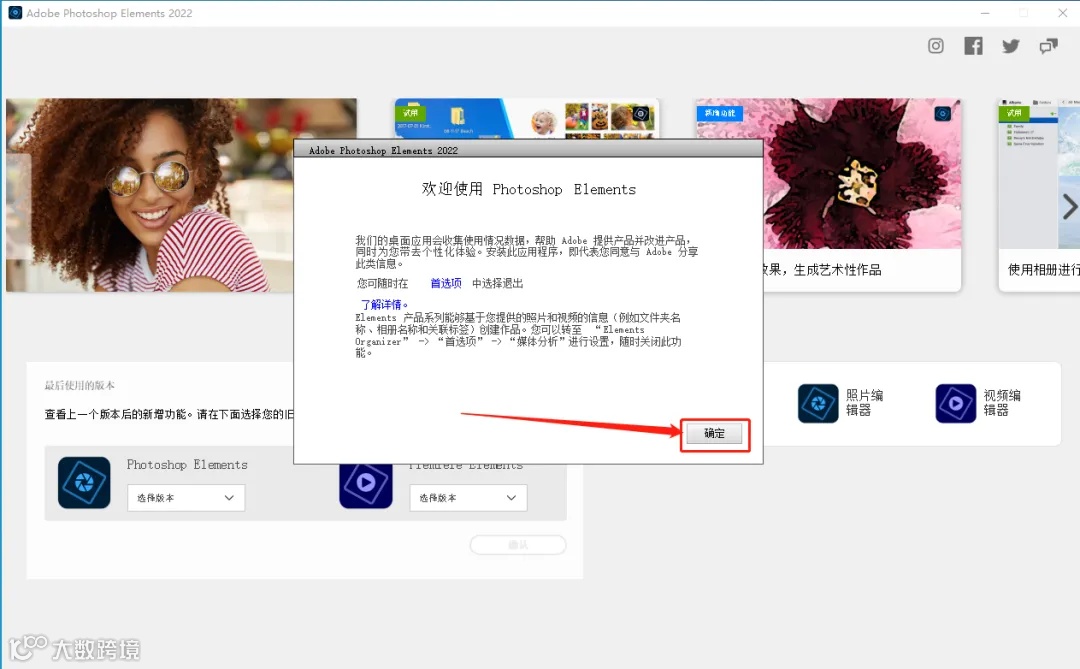1080x669 pixels.
Task: Open the dark red flower artwork card
Action: [862, 174]
